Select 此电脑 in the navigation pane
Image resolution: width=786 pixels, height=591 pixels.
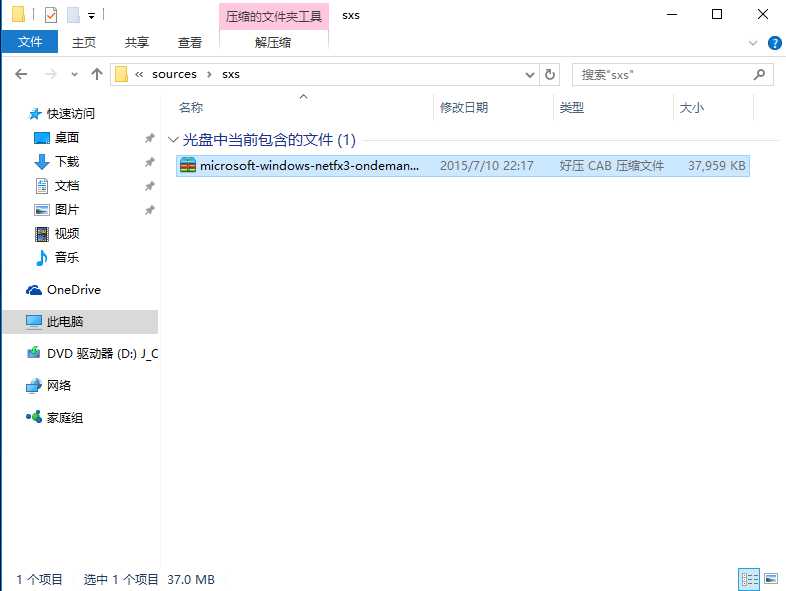(x=81, y=321)
